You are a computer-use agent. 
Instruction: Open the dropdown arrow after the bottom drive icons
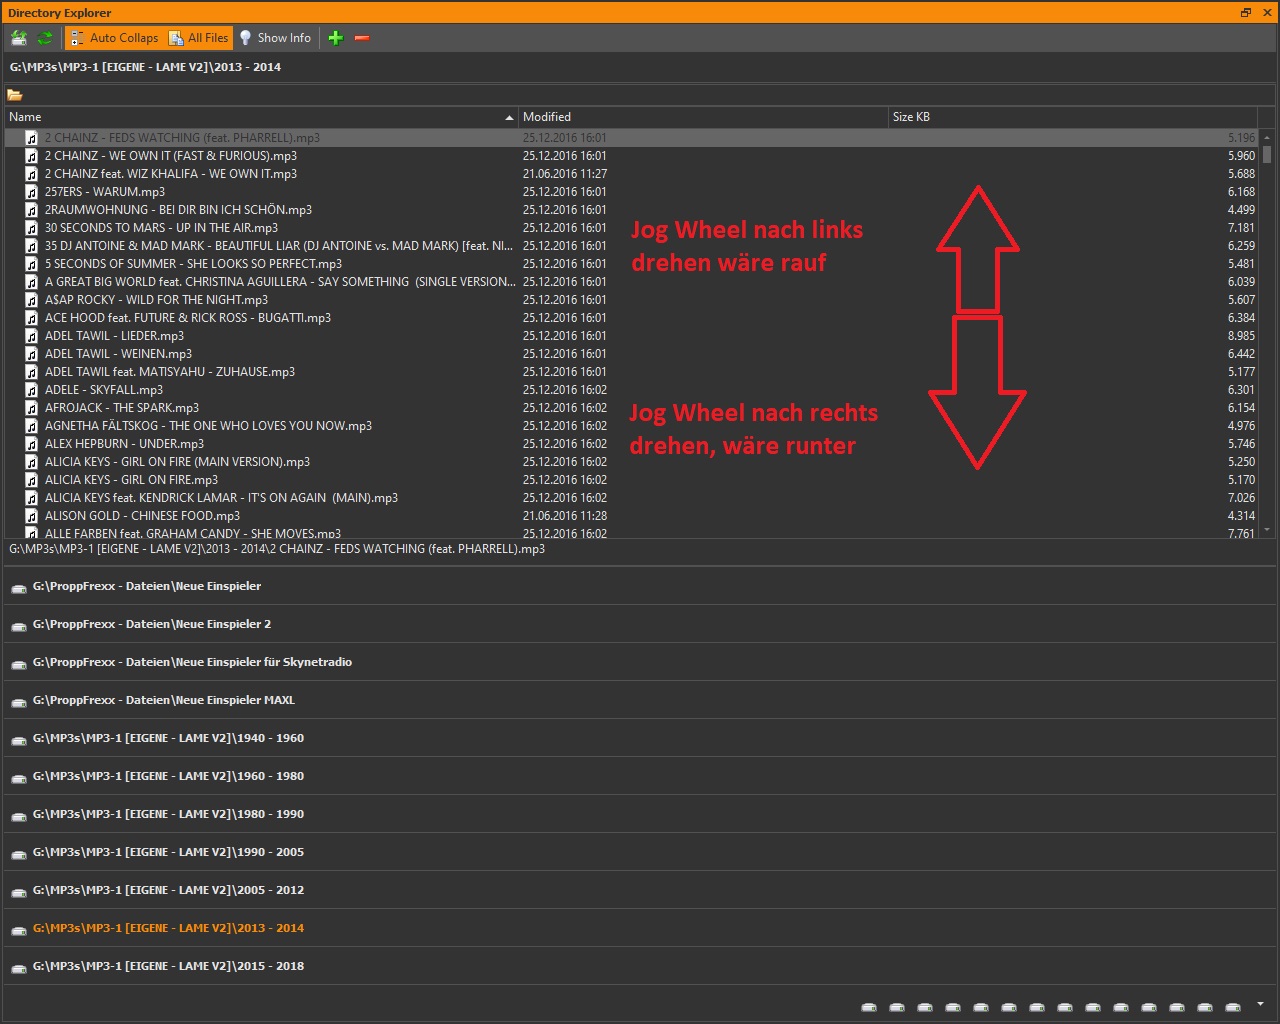[1260, 1004]
